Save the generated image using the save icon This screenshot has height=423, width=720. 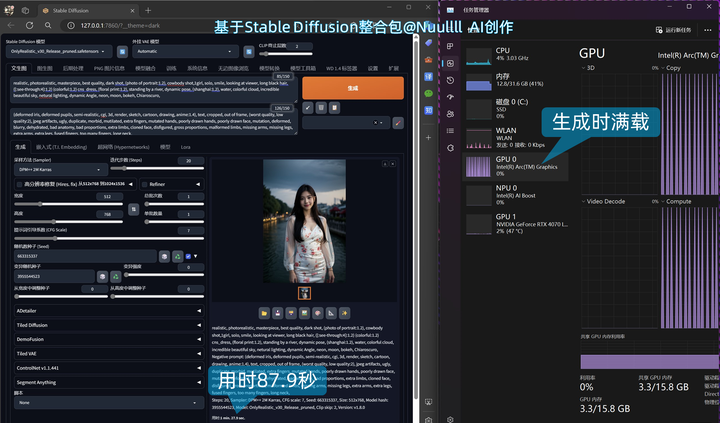[x=277, y=313]
